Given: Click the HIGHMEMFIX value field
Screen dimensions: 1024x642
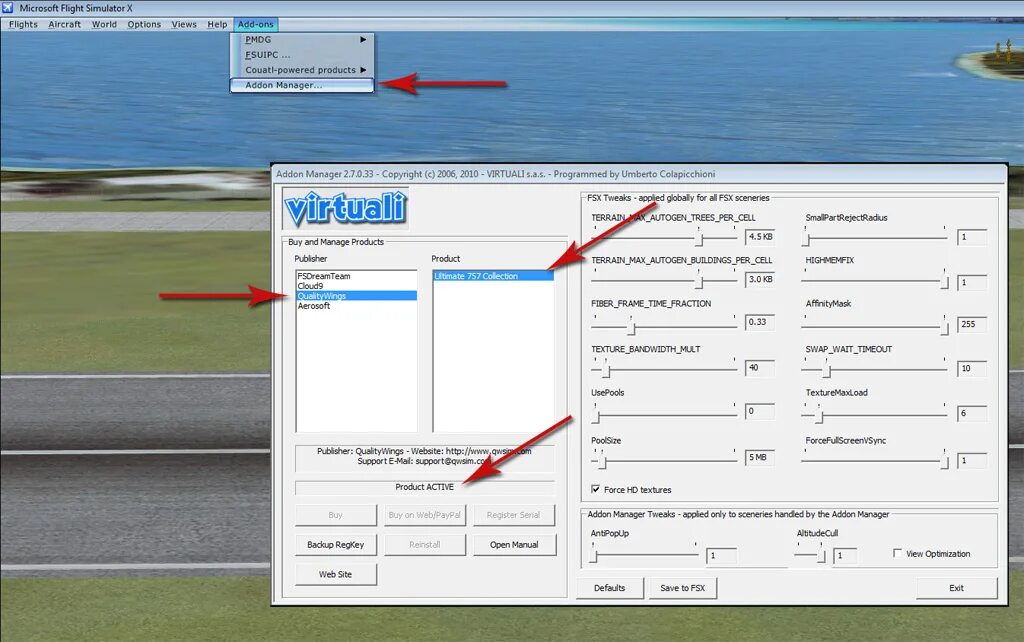Looking at the screenshot, I should point(972,282).
